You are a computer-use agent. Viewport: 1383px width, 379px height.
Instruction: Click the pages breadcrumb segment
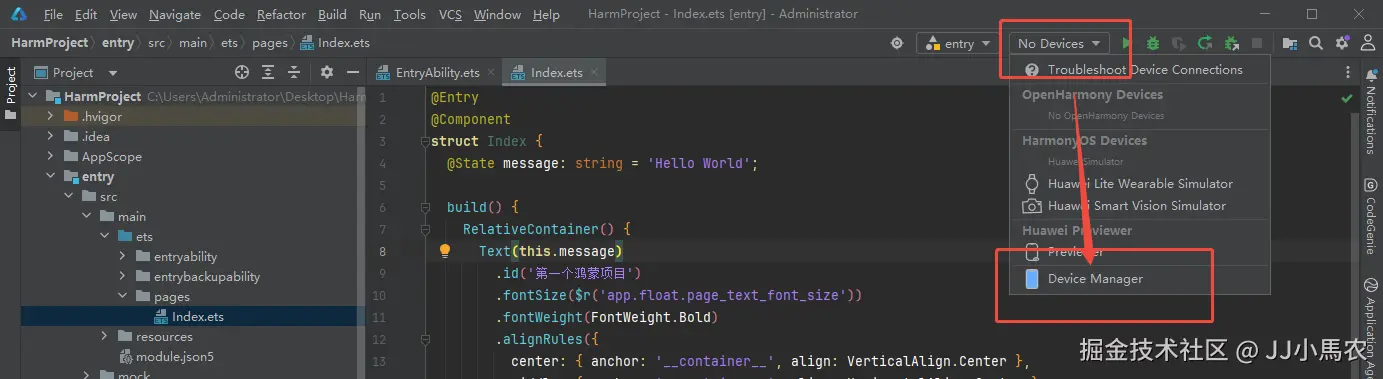[x=270, y=43]
